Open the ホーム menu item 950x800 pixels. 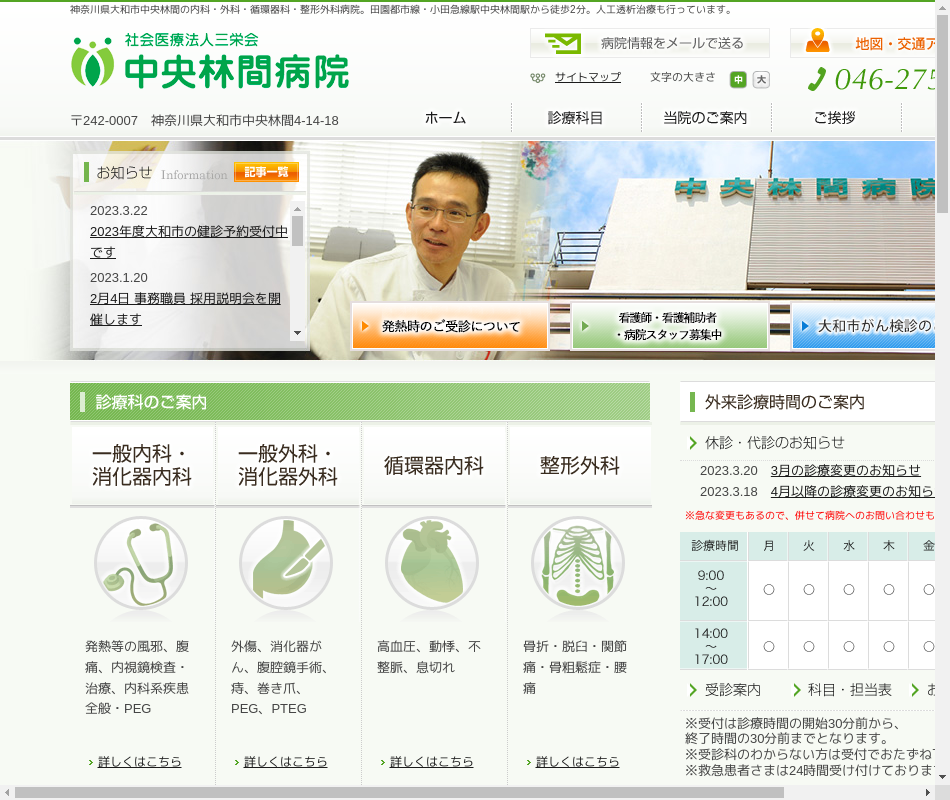(x=445, y=118)
